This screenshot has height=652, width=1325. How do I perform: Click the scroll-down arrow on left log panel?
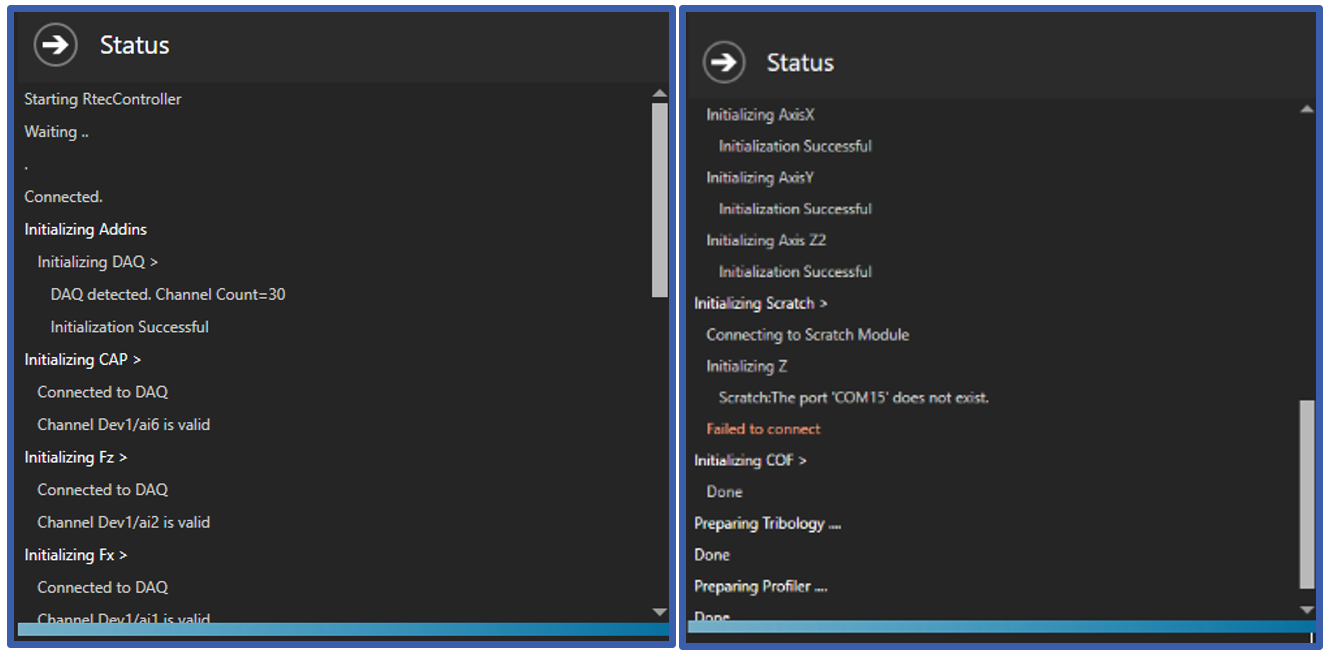pos(661,611)
